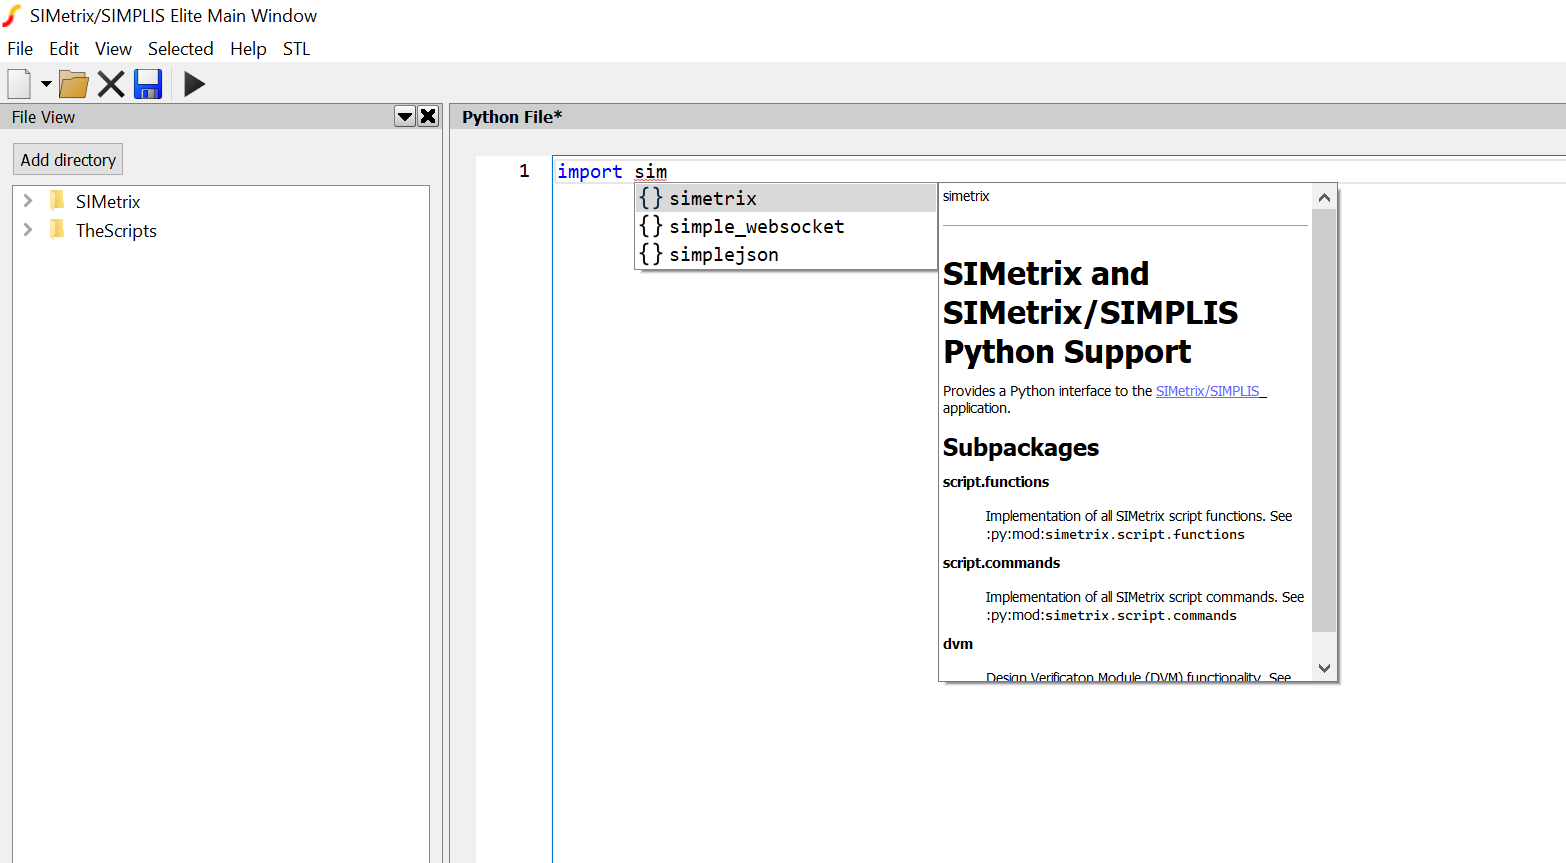Viewport: 1566px width, 863px height.
Task: Open the Selected menu
Action: tap(180, 48)
